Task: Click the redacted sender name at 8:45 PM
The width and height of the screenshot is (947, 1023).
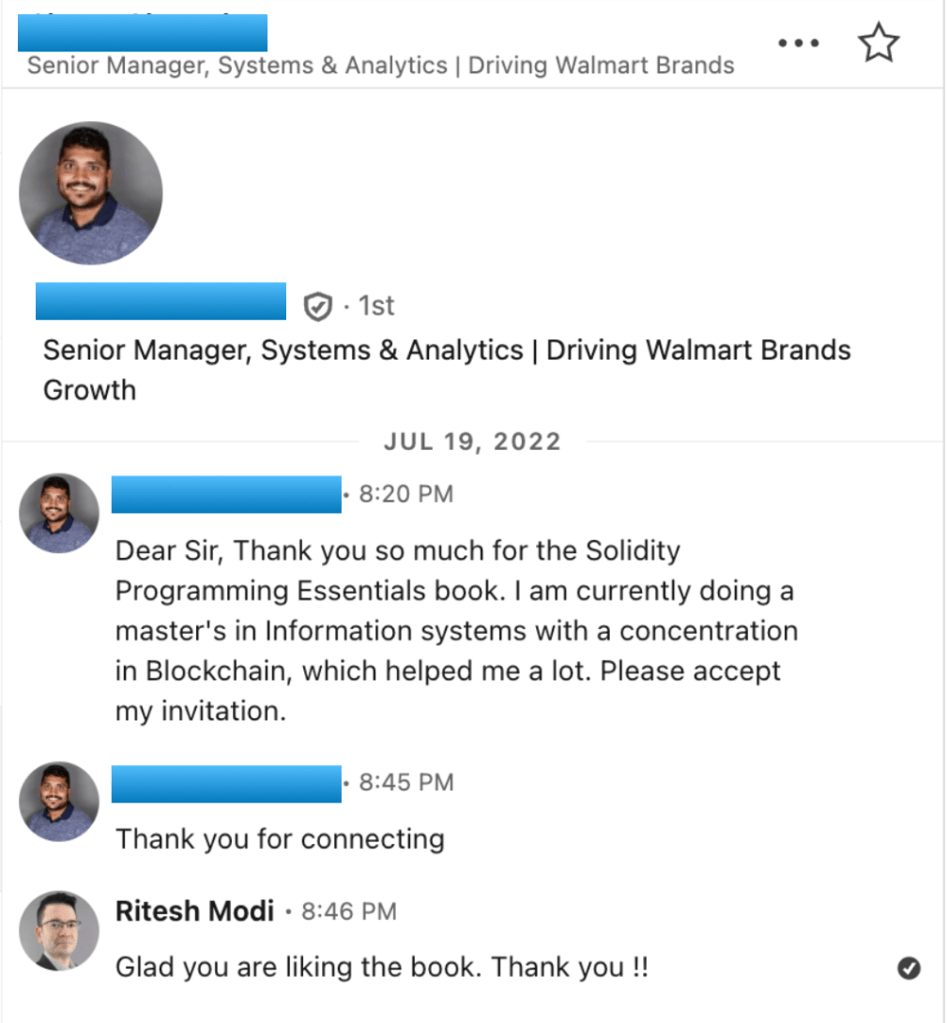Action: (x=226, y=783)
